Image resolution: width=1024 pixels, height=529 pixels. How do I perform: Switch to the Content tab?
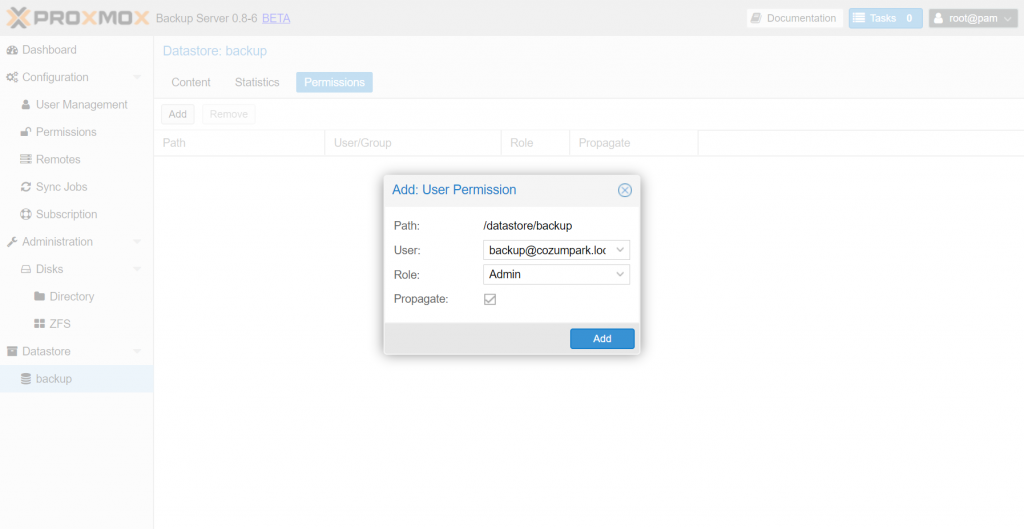coord(191,82)
